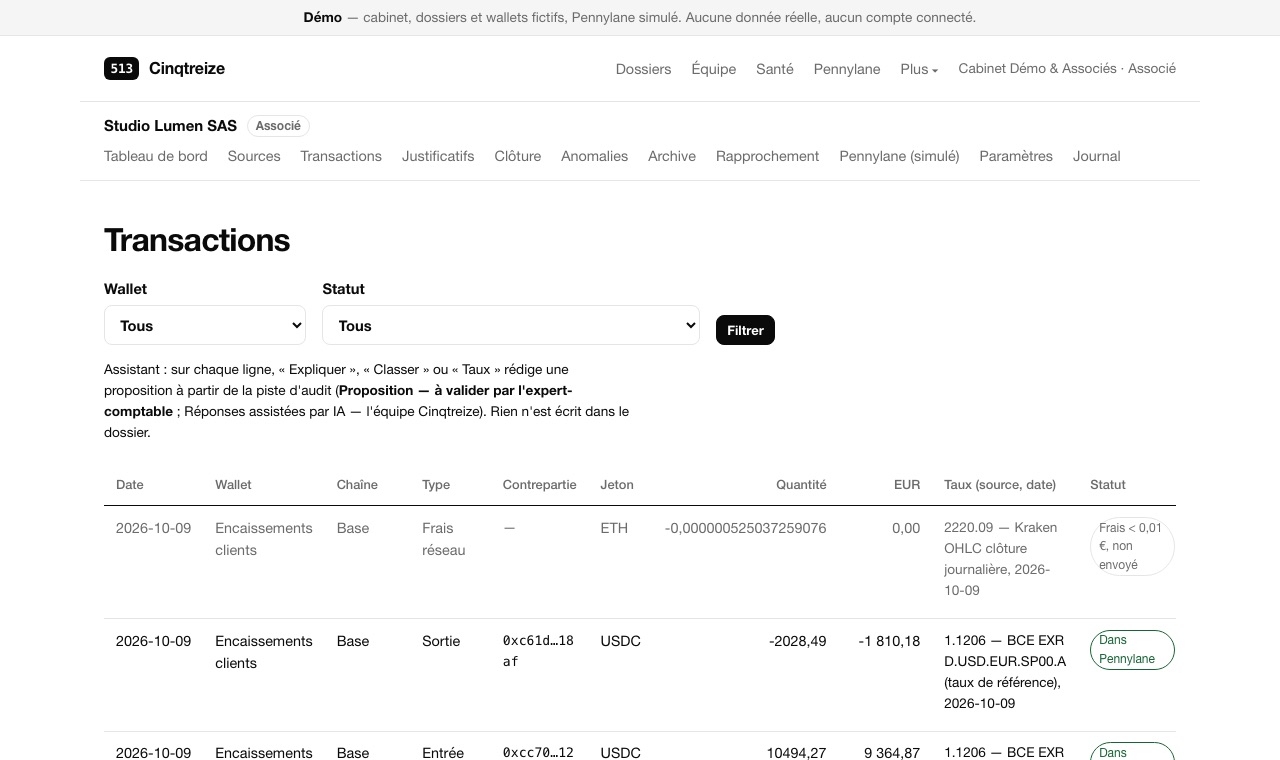Open the Wallet filter dropdown

(205, 325)
